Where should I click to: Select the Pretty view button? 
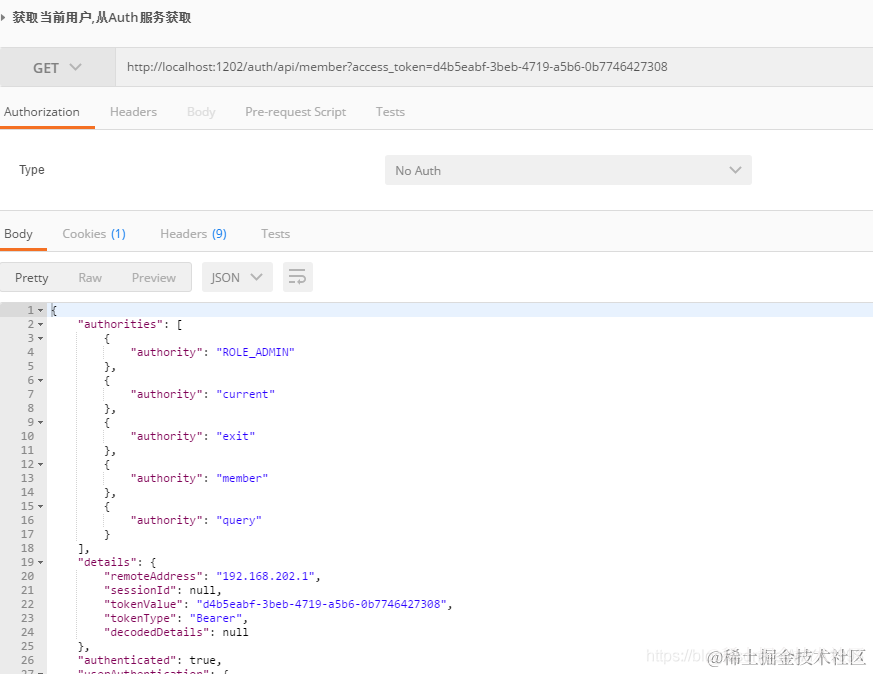click(x=32, y=278)
